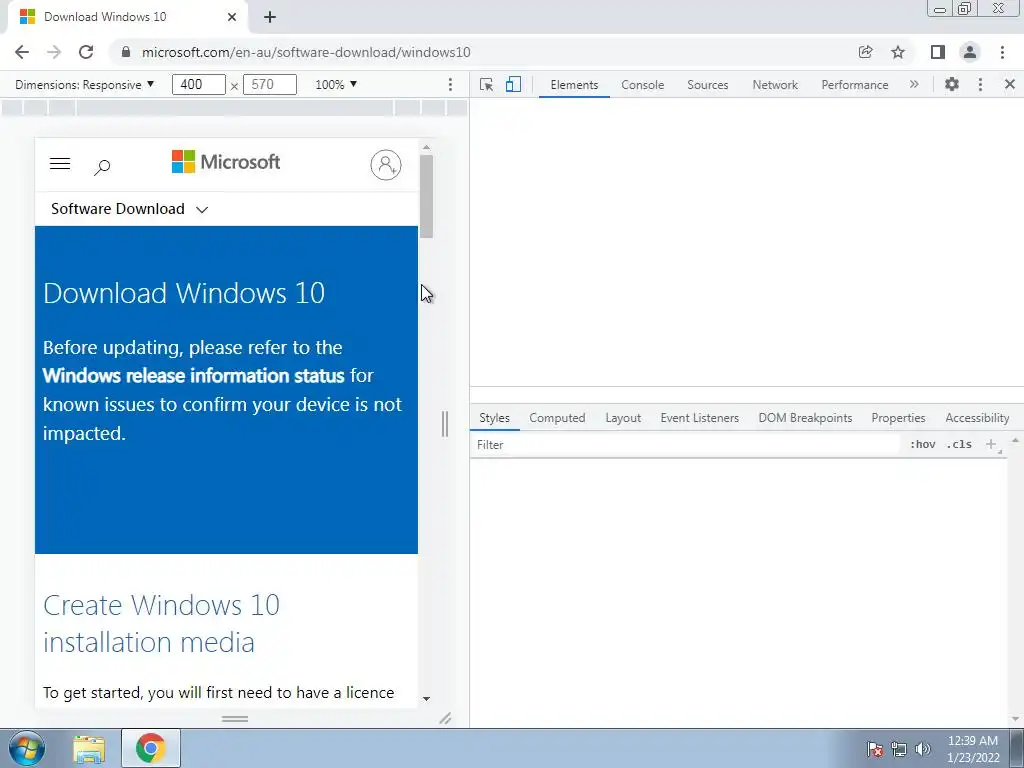Viewport: 1024px width, 768px height.
Task: Open Dimensions Responsive dropdown
Action: (x=84, y=84)
